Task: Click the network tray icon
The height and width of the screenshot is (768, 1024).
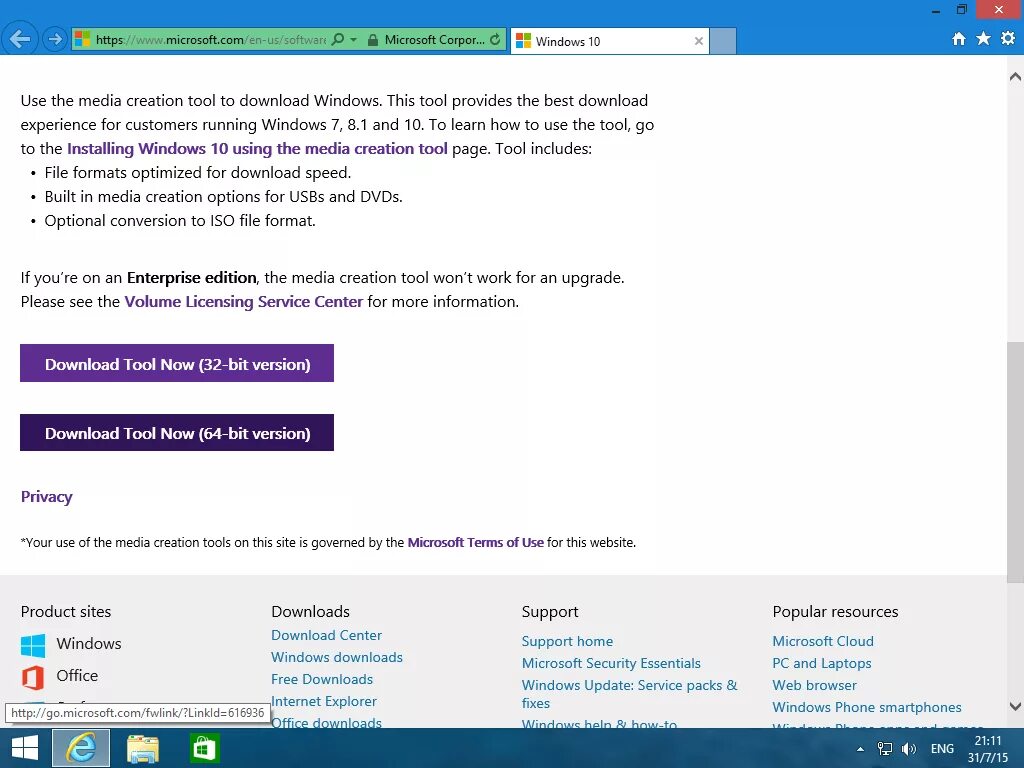Action: coord(885,749)
